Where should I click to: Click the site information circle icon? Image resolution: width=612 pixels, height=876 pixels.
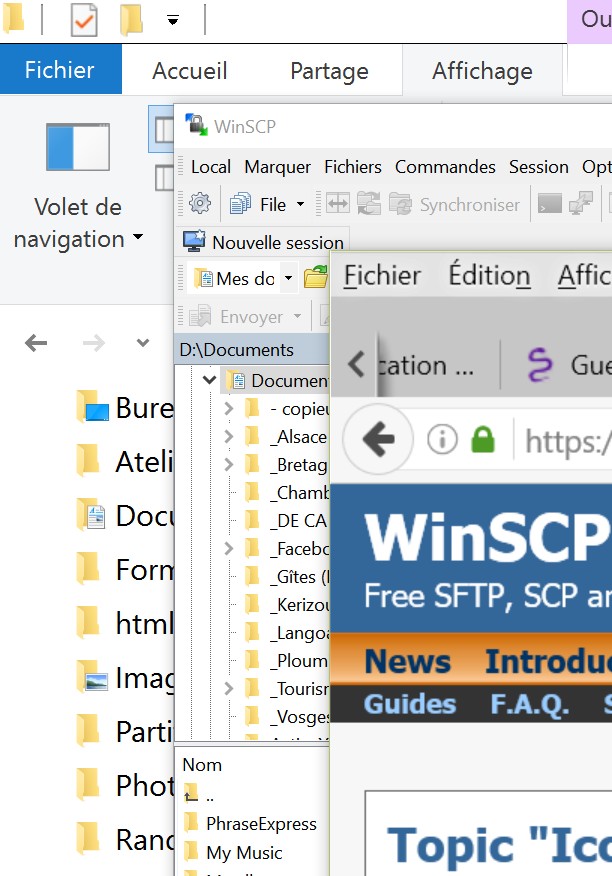pos(441,438)
